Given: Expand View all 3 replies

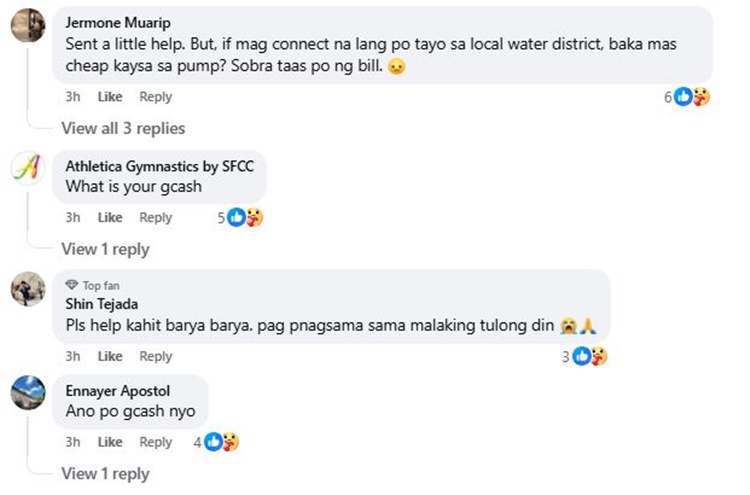Looking at the screenshot, I should tap(123, 128).
